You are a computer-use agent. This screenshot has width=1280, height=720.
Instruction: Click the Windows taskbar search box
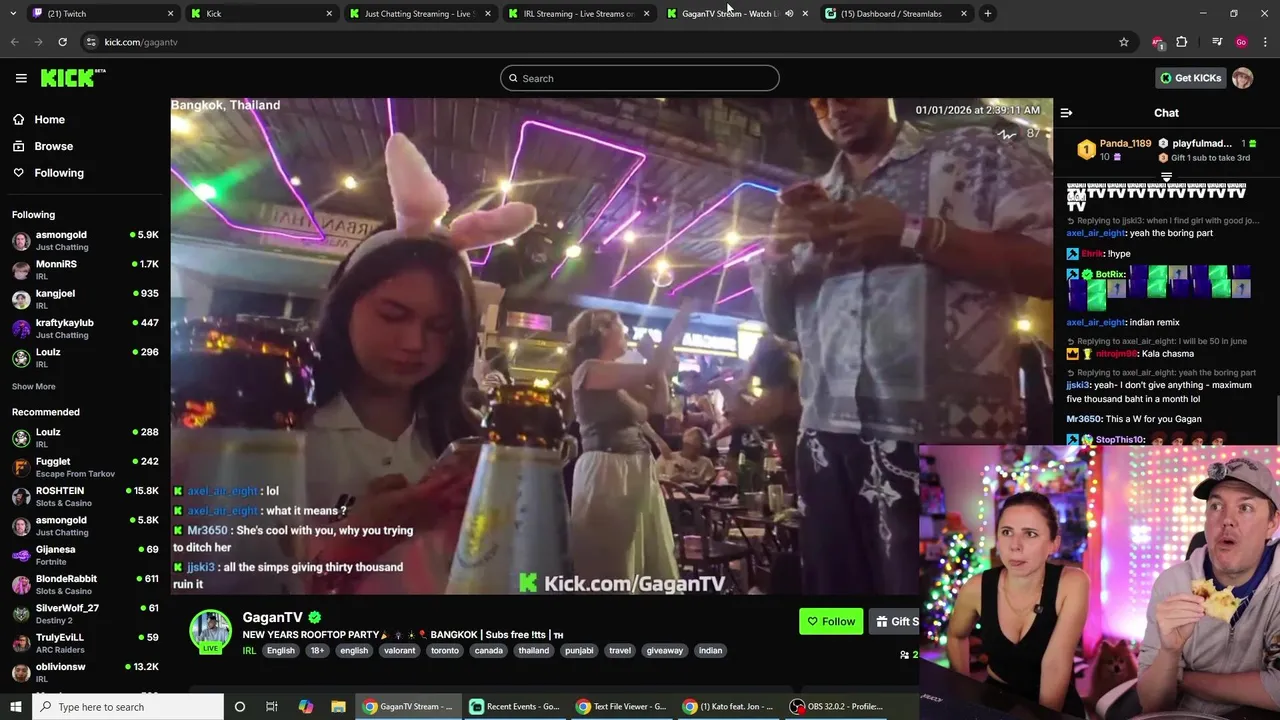[127, 706]
